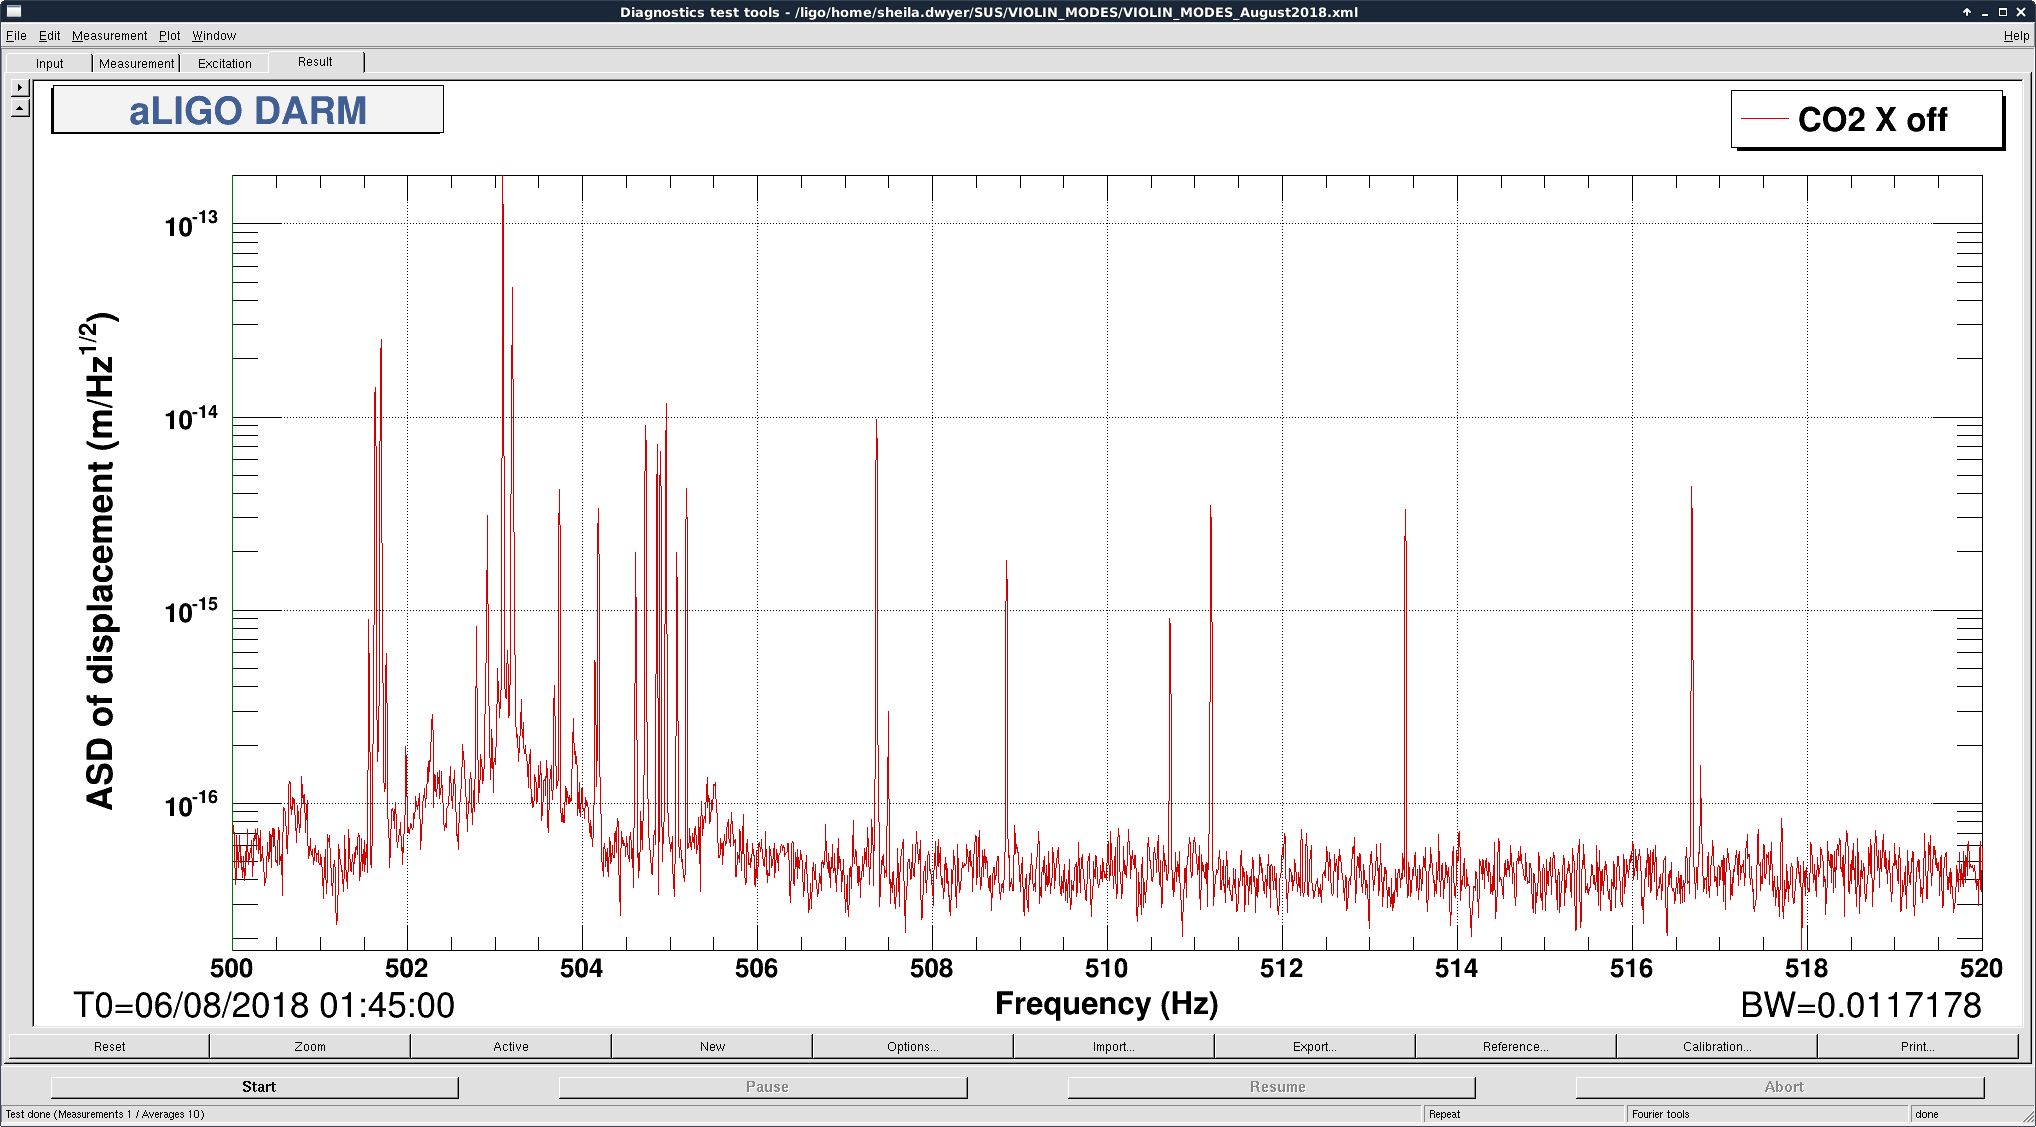This screenshot has height=1127, width=2036.
Task: Click the Export button
Action: tap(1314, 1047)
